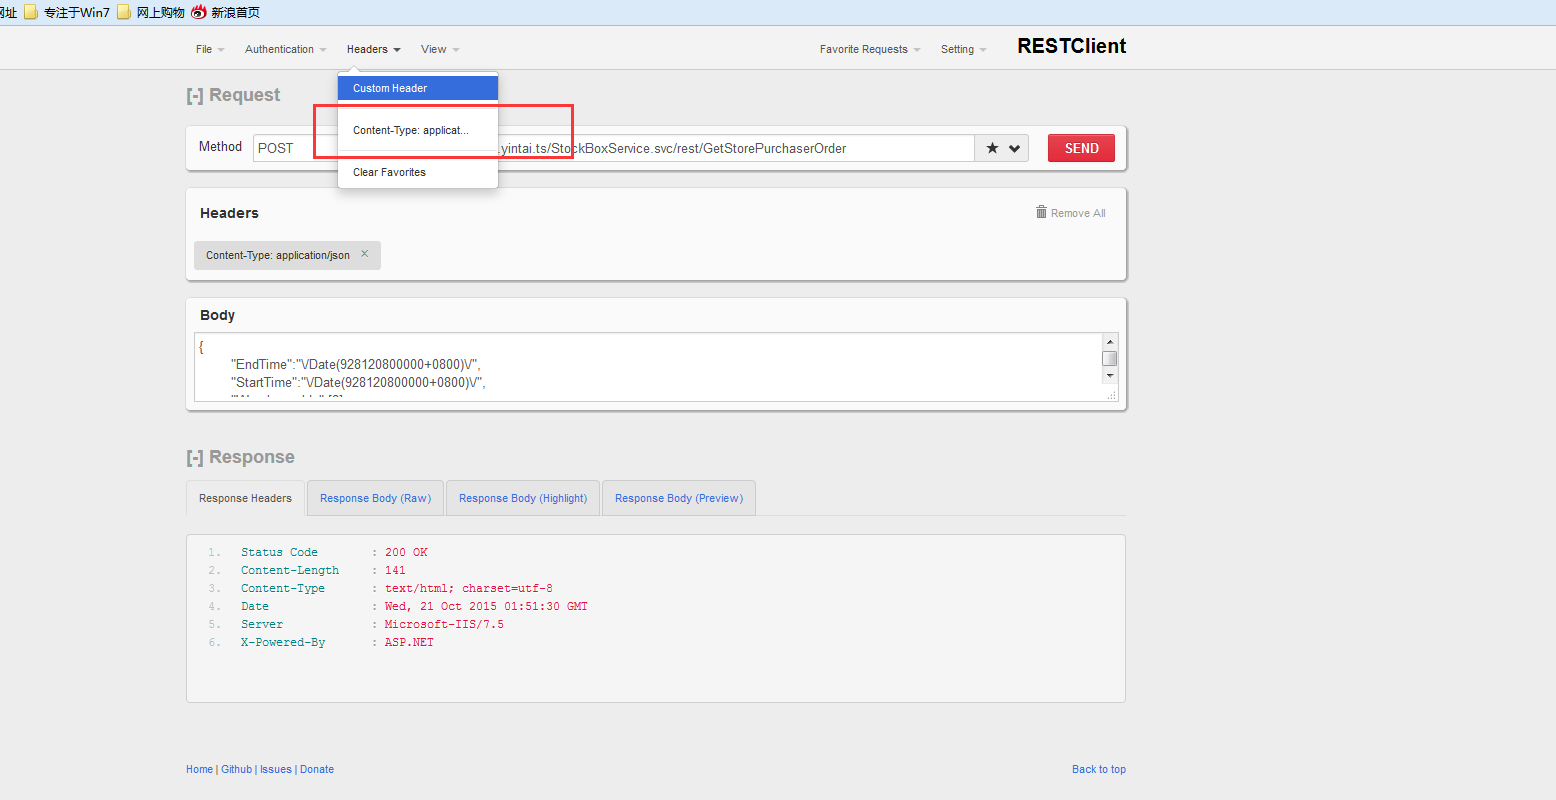The width and height of the screenshot is (1556, 800).
Task: Open the Github link in the footer
Action: pos(236,769)
